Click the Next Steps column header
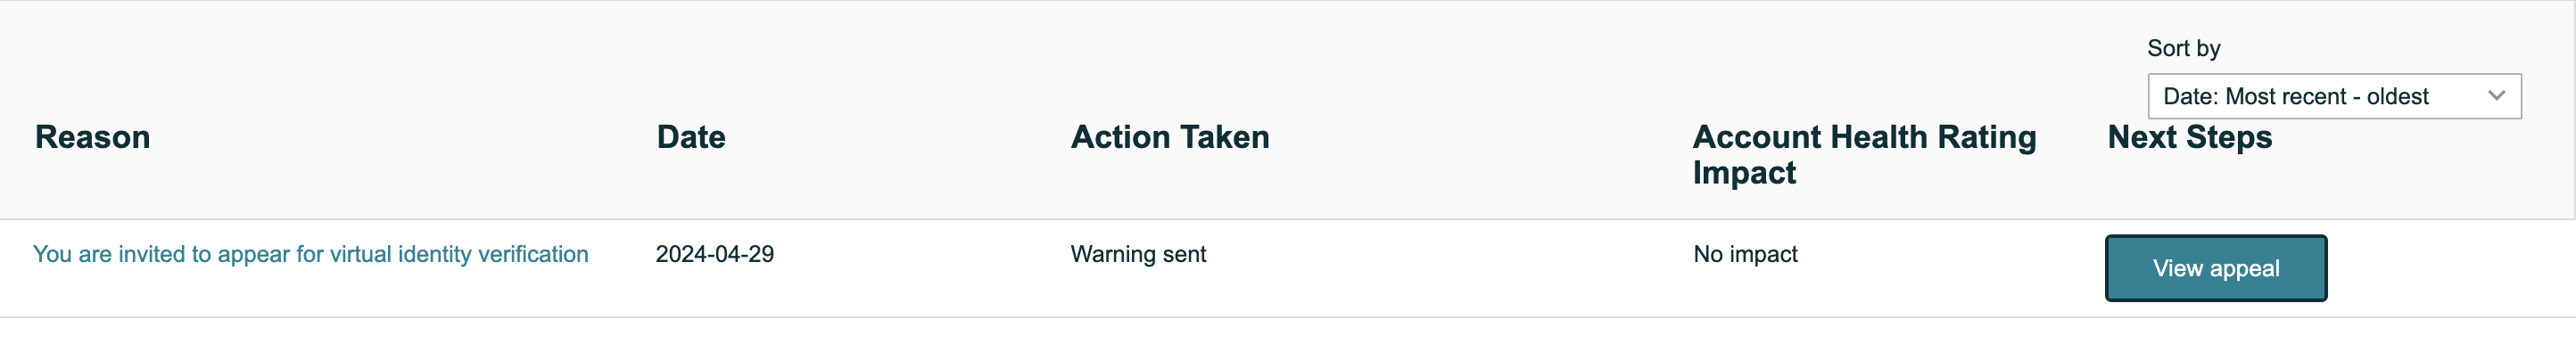 tap(2190, 137)
